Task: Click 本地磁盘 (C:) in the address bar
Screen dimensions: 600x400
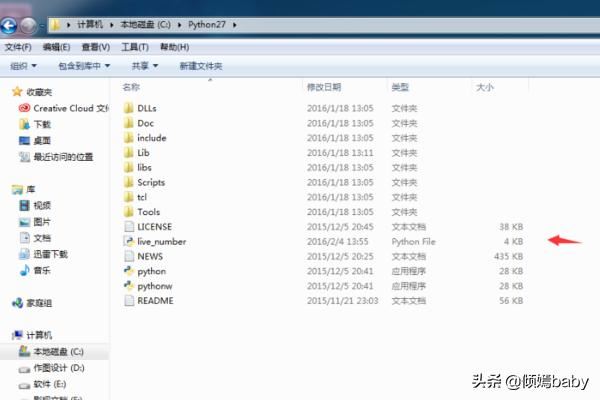Action: 145,24
